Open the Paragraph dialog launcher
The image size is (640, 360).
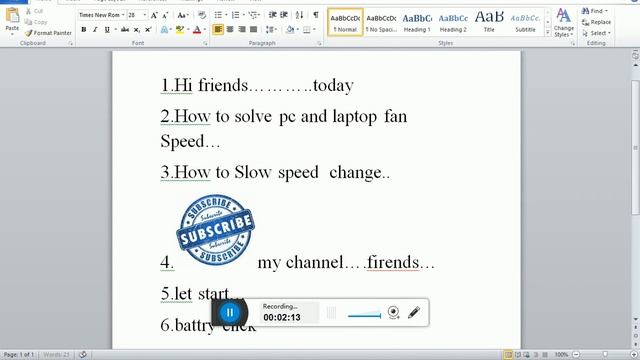pyautogui.click(x=319, y=43)
